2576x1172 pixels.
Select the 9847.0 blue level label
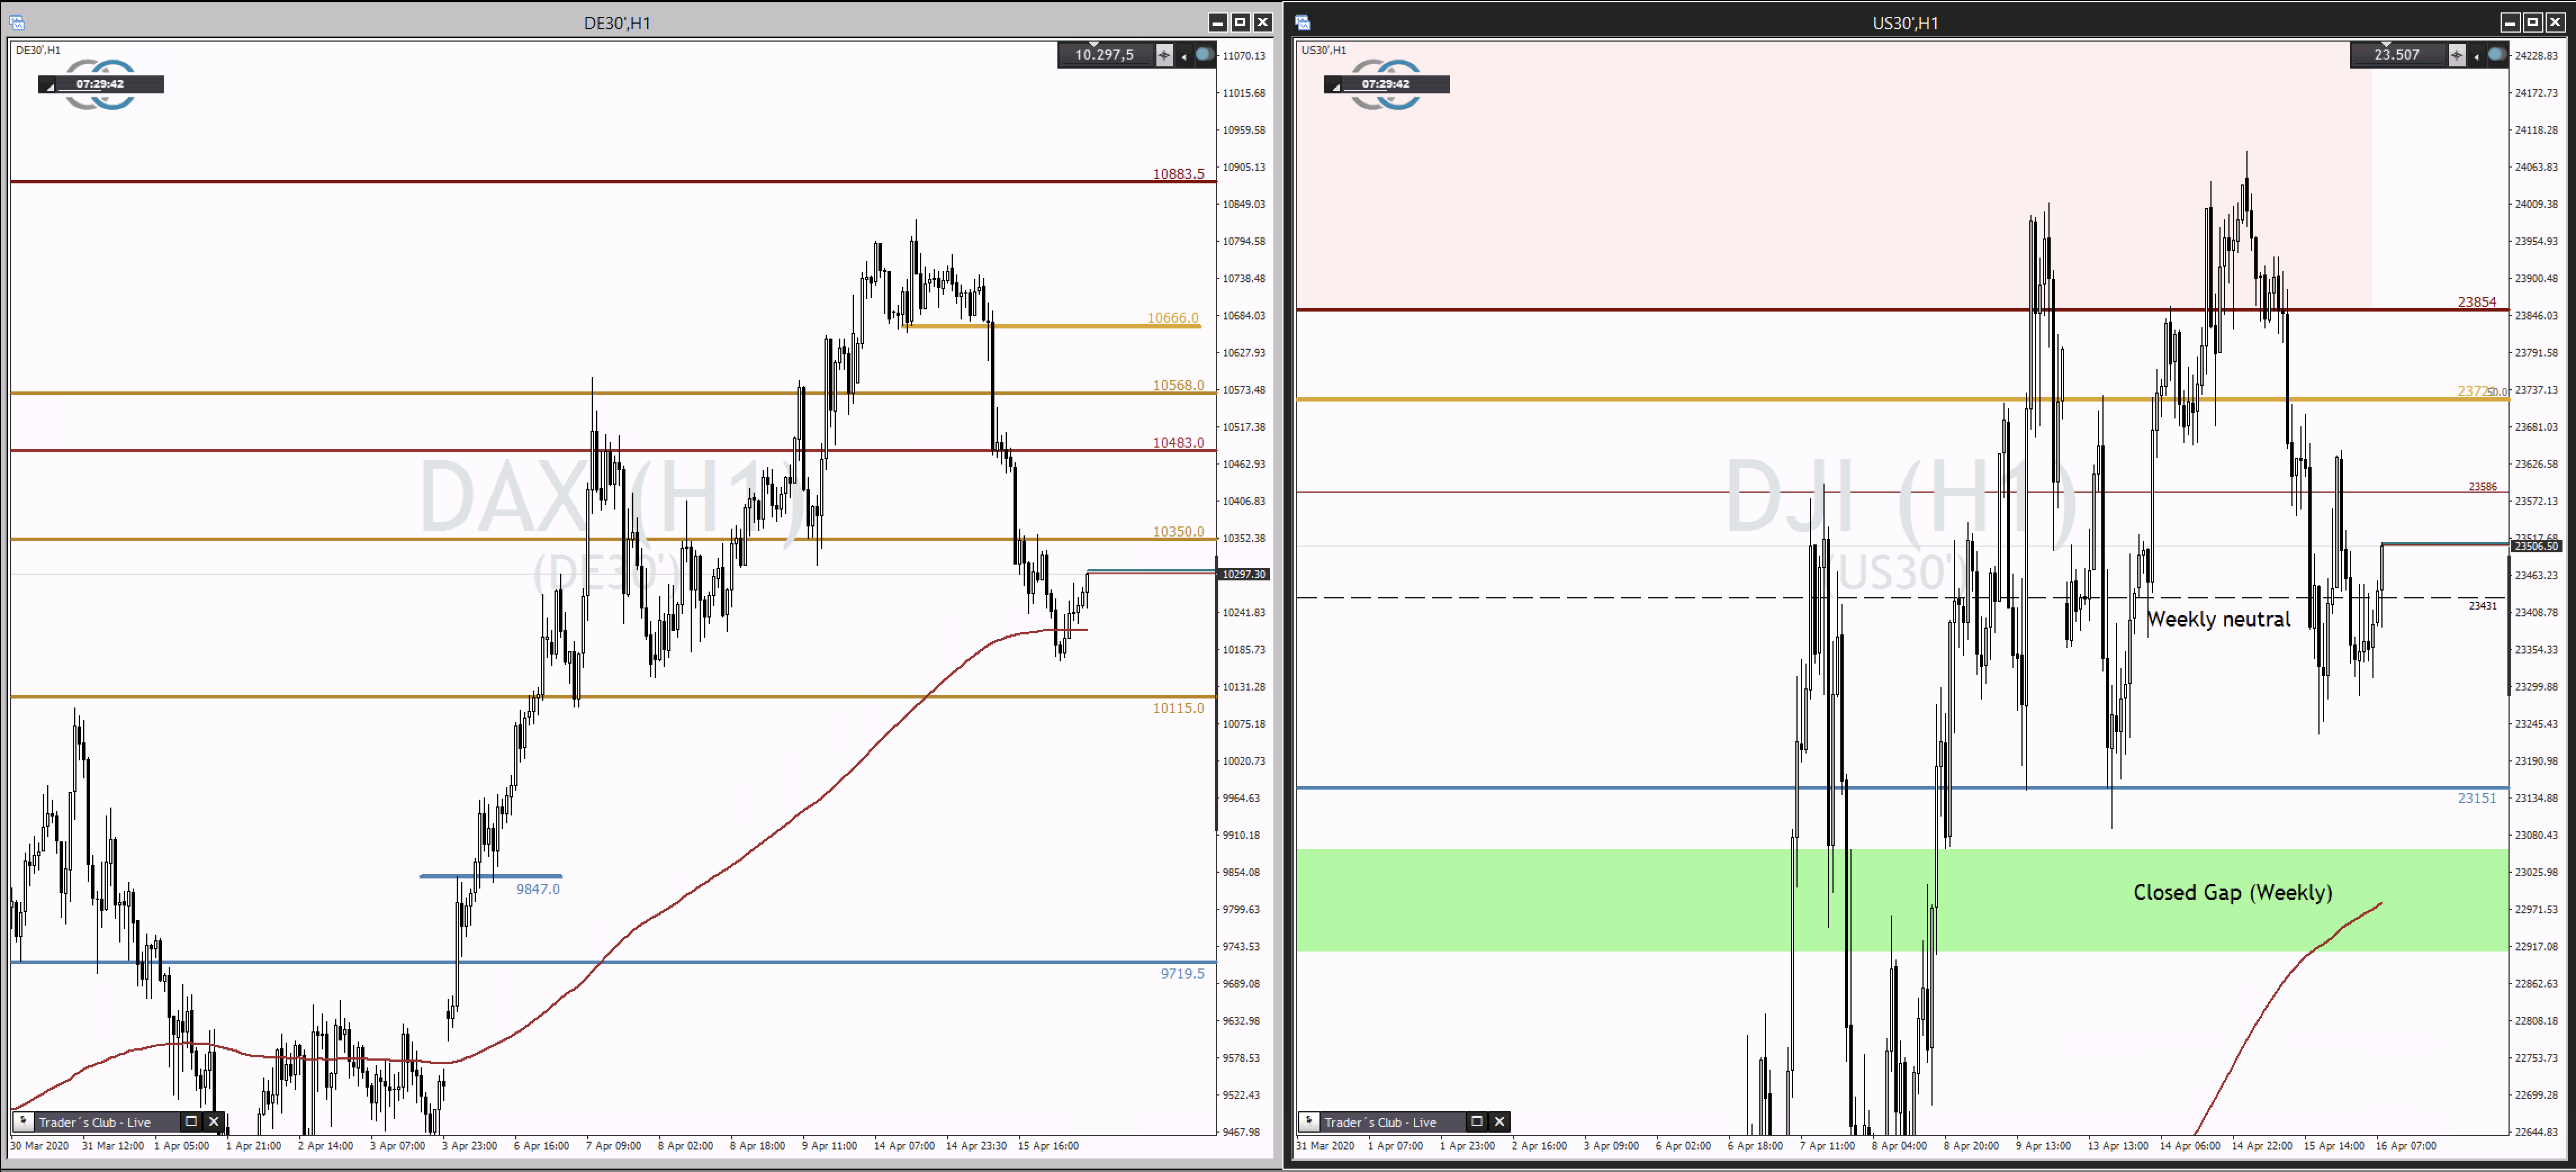pyautogui.click(x=538, y=889)
